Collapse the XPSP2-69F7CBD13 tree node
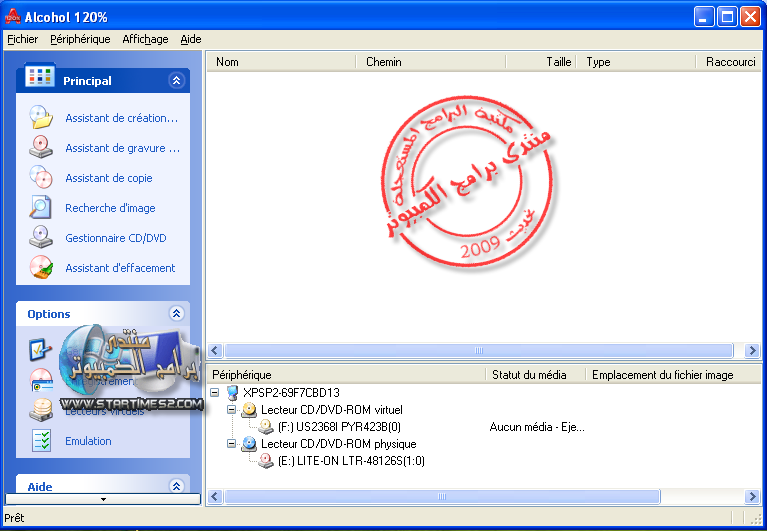 (215, 393)
